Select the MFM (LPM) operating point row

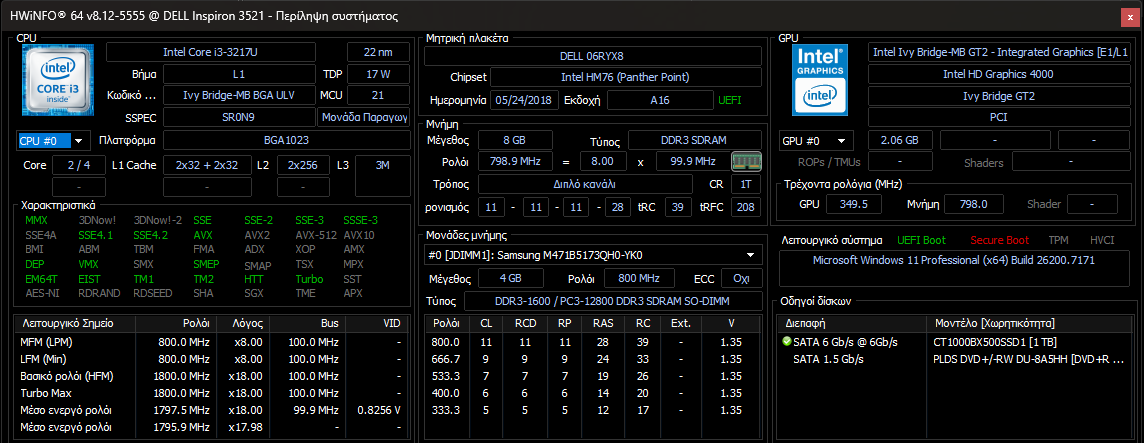click(212, 342)
